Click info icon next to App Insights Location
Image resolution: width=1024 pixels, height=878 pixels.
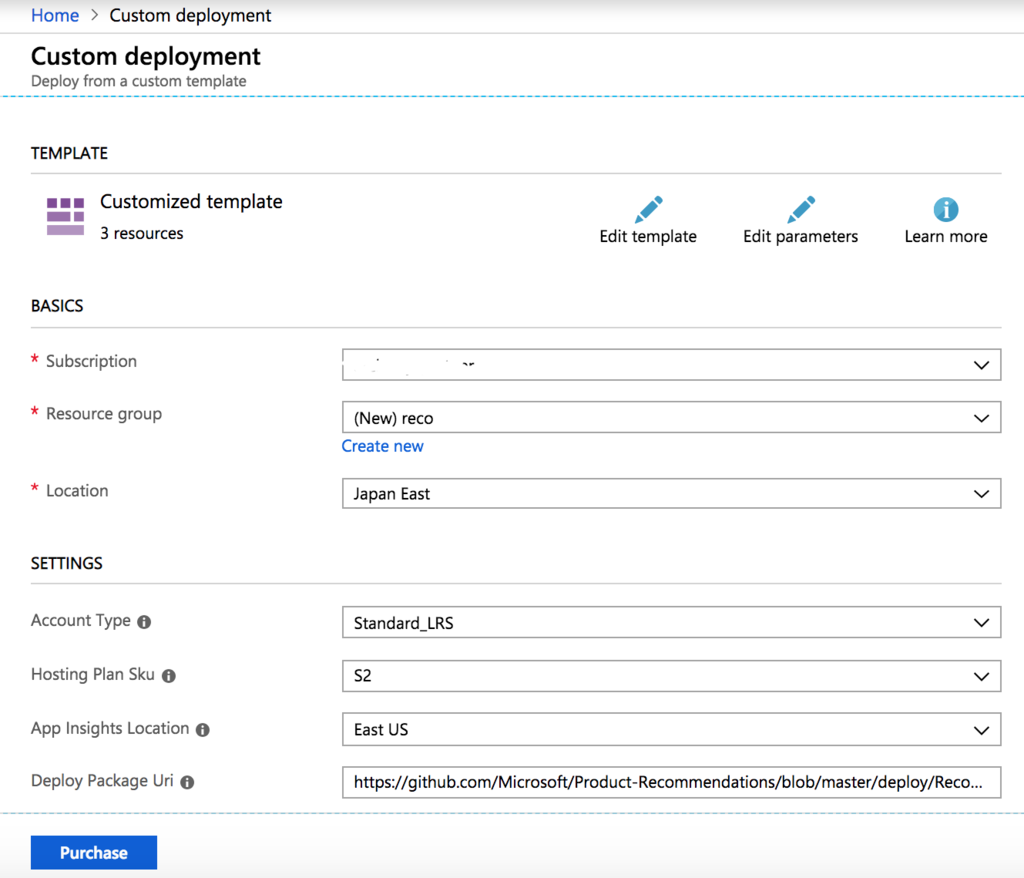pyautogui.click(x=203, y=730)
